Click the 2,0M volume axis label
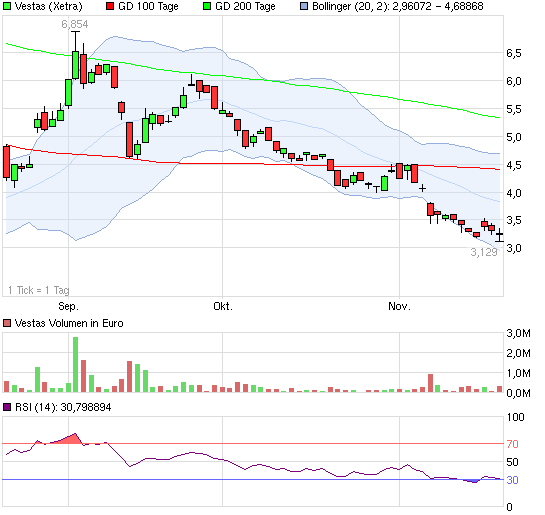 click(518, 353)
